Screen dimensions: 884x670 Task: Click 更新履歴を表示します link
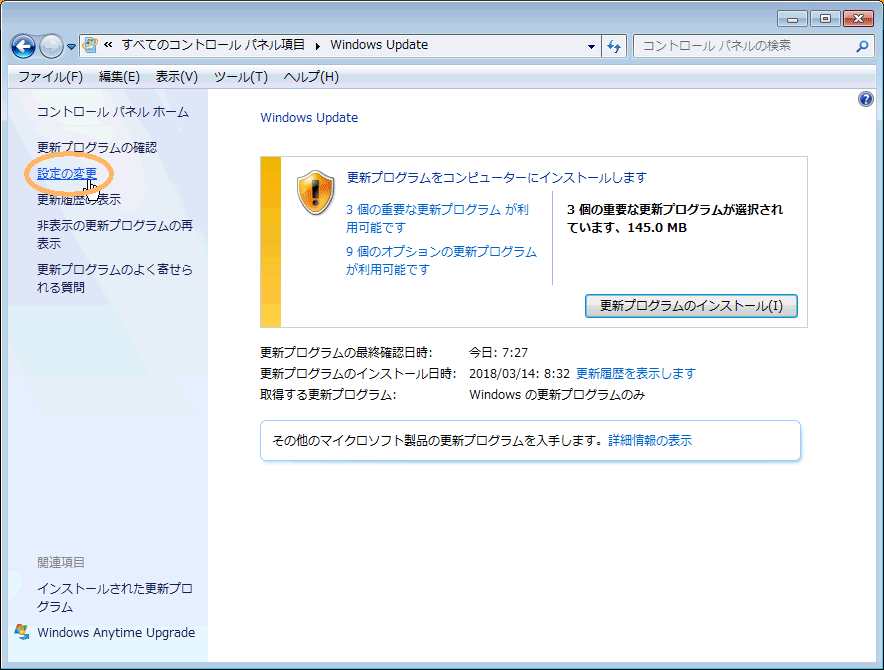tap(636, 373)
